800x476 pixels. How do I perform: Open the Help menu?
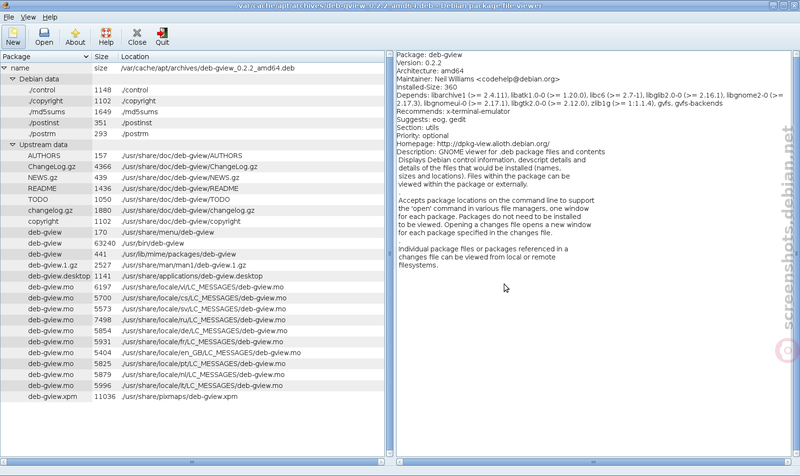tap(49, 17)
